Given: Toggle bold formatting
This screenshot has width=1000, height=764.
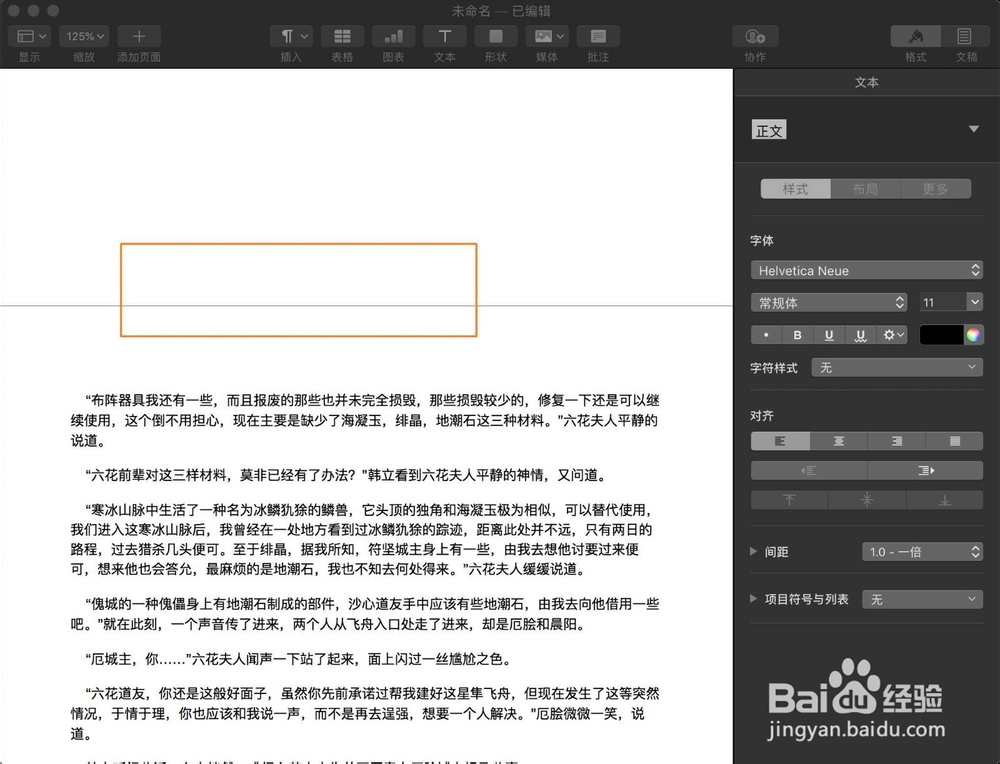Looking at the screenshot, I should 797,335.
